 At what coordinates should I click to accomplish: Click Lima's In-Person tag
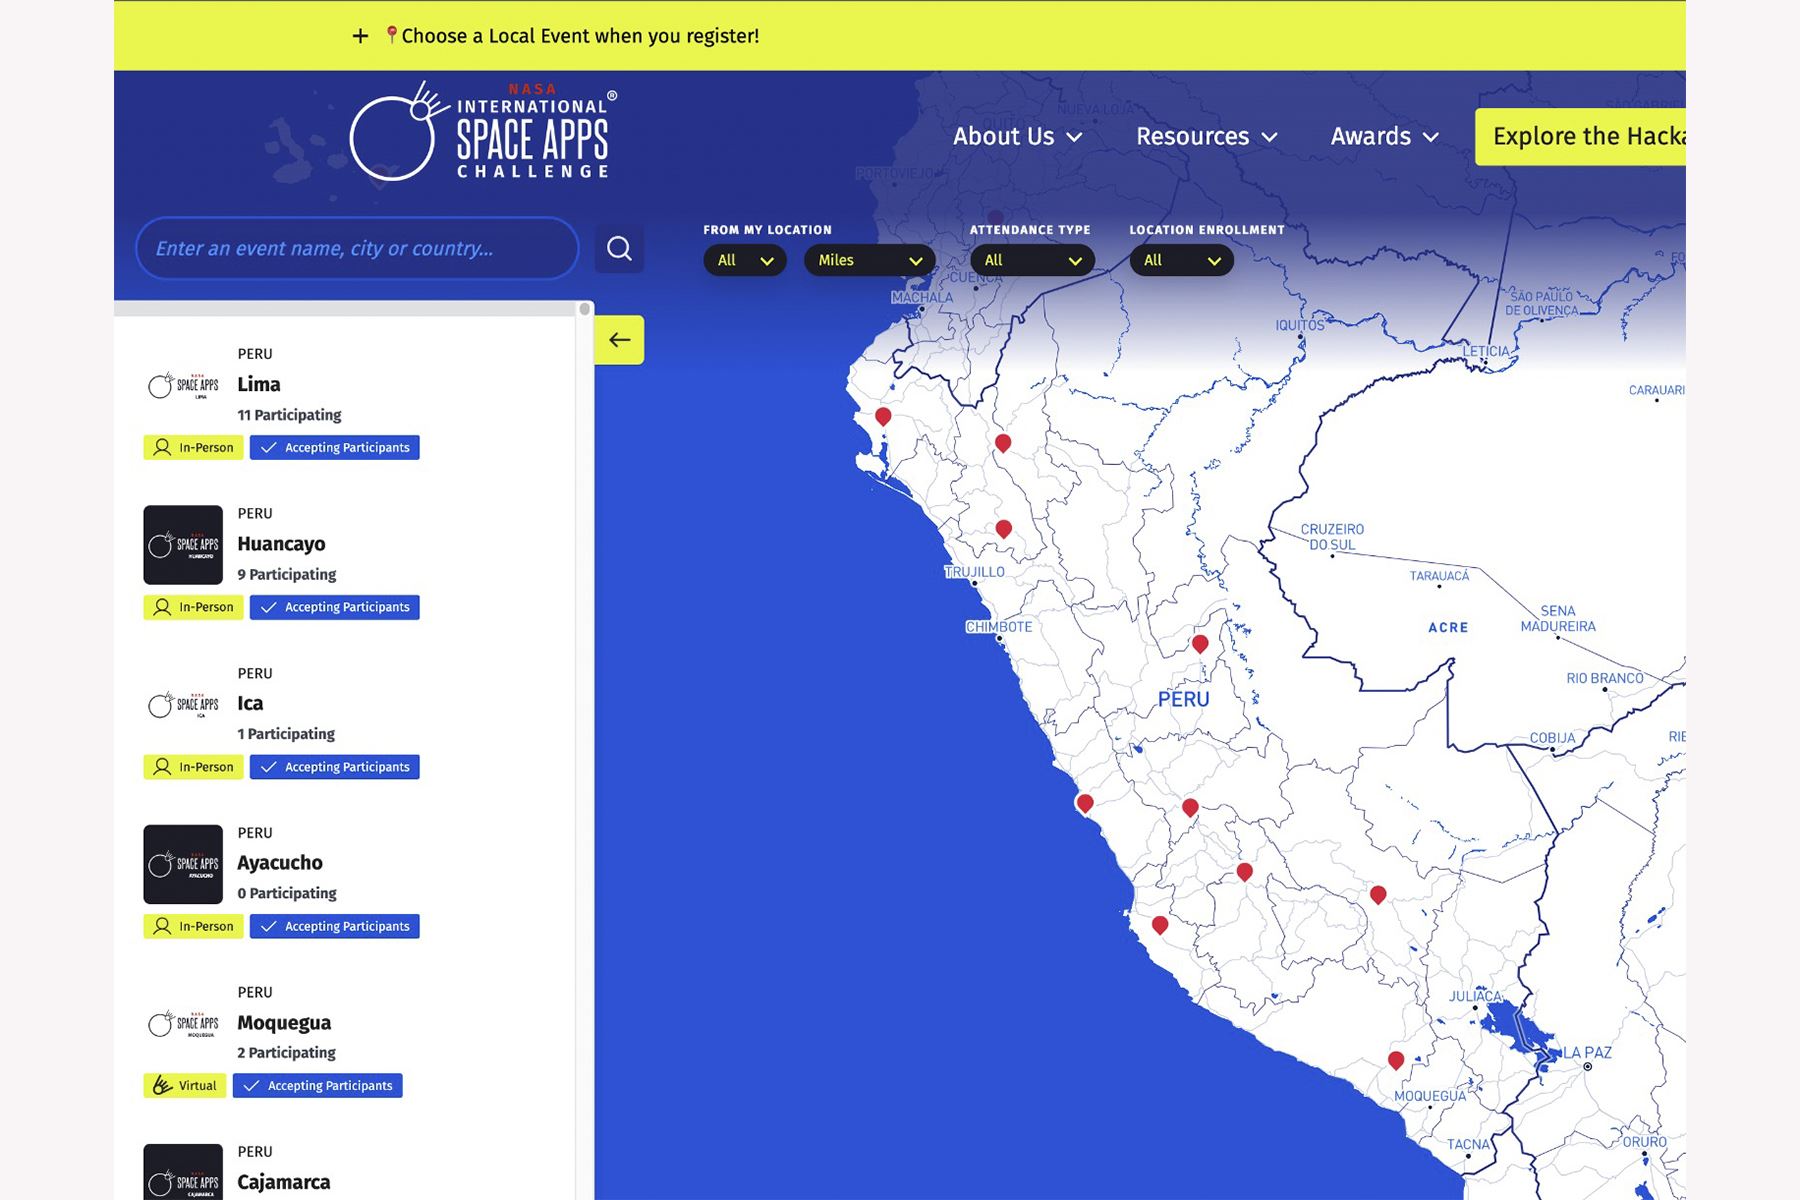[x=193, y=447]
